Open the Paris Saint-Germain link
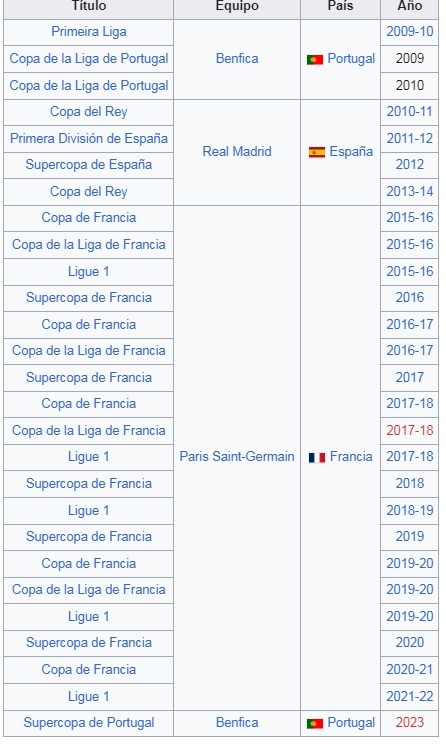The width and height of the screenshot is (446, 746). (237, 457)
